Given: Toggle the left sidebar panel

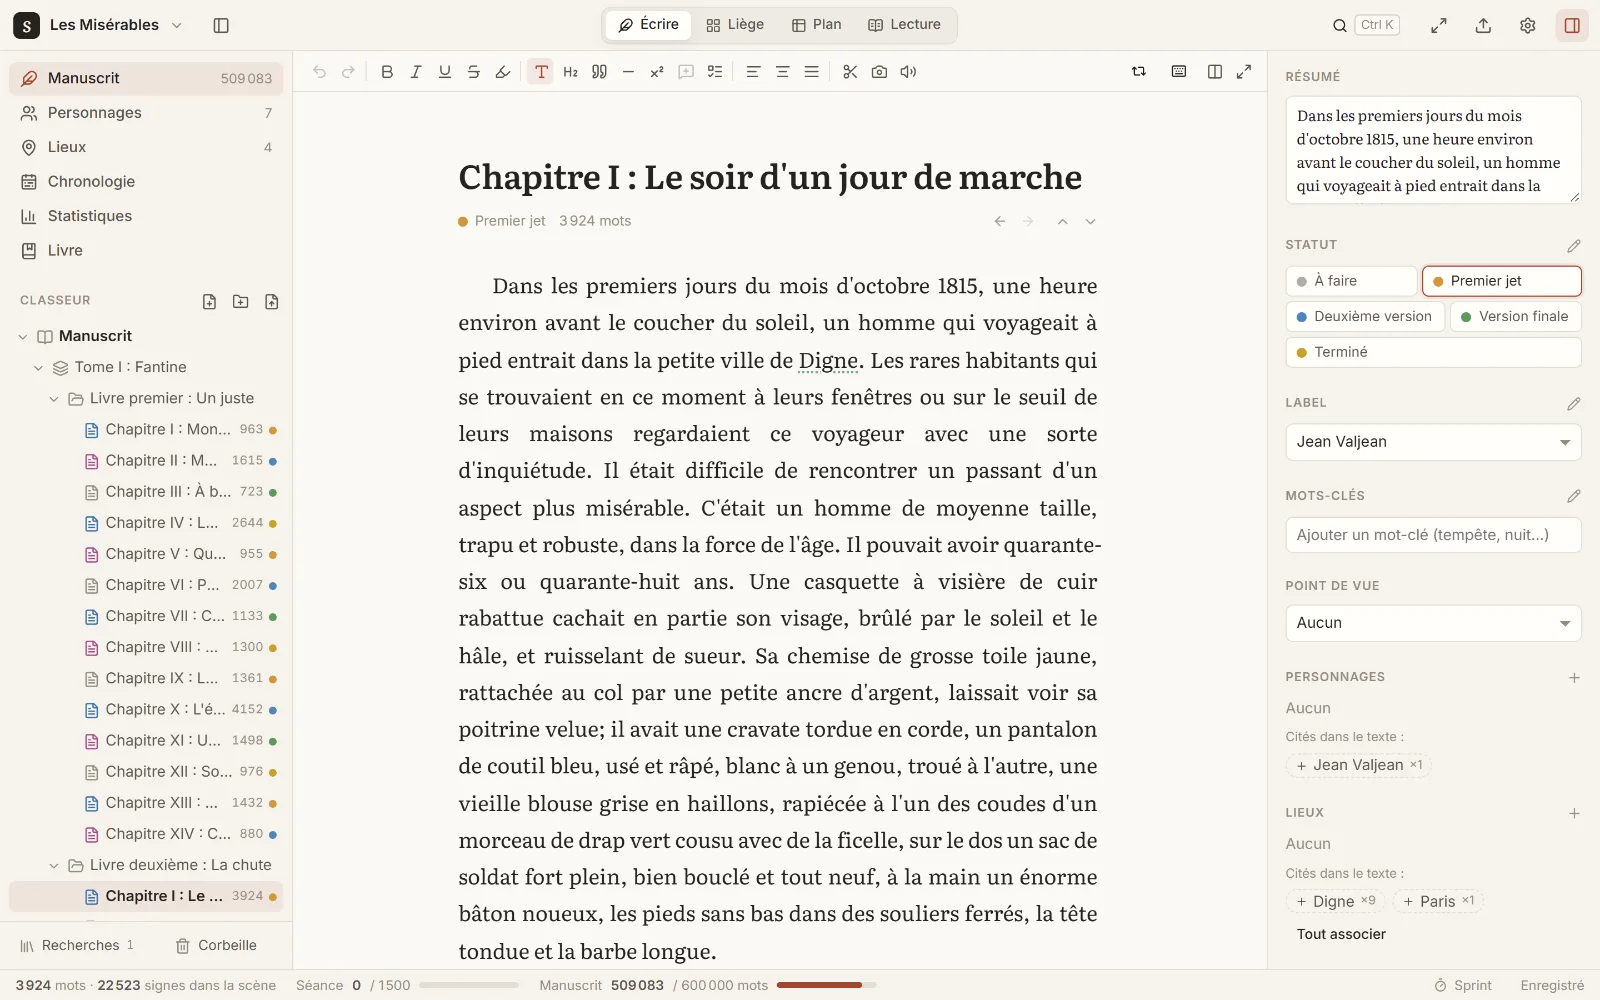Looking at the screenshot, I should (x=221, y=26).
